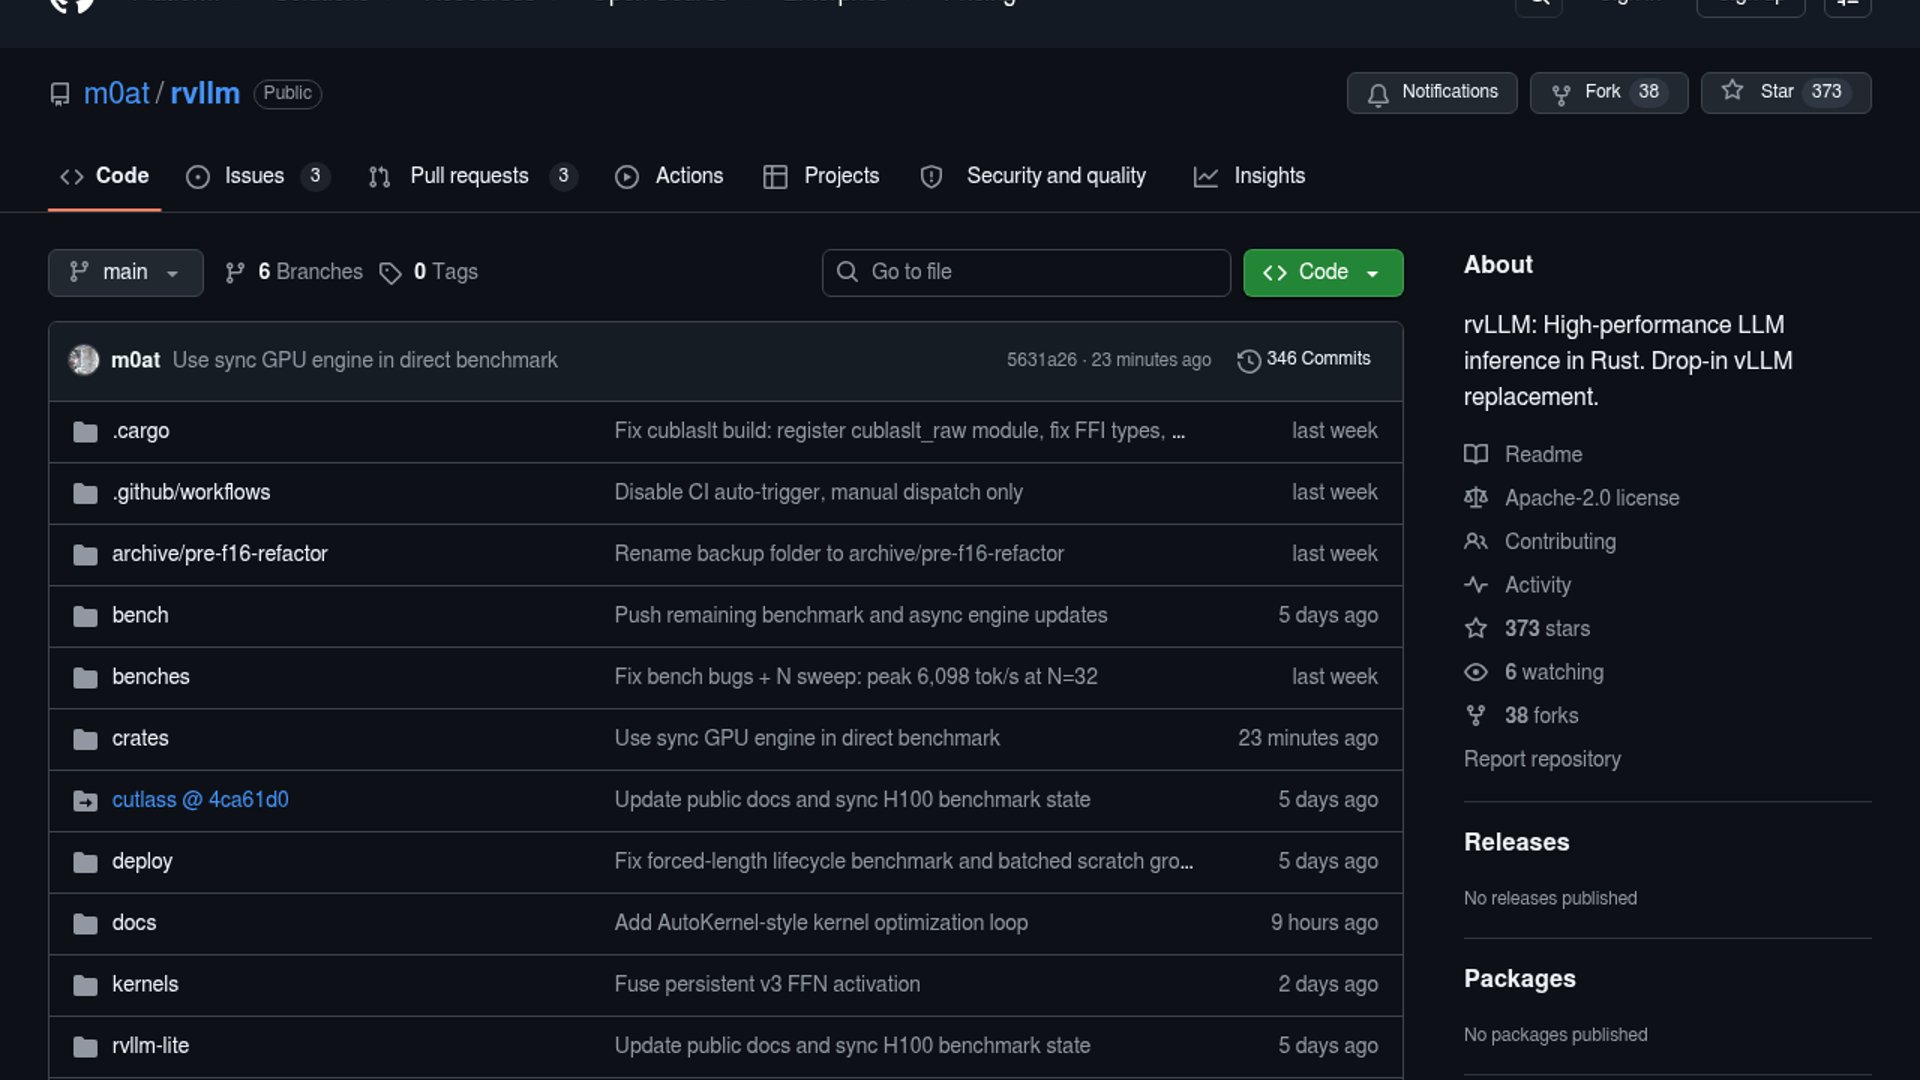The height and width of the screenshot is (1080, 1920).
Task: Click the Notifications bell icon
Action: 1378,93
